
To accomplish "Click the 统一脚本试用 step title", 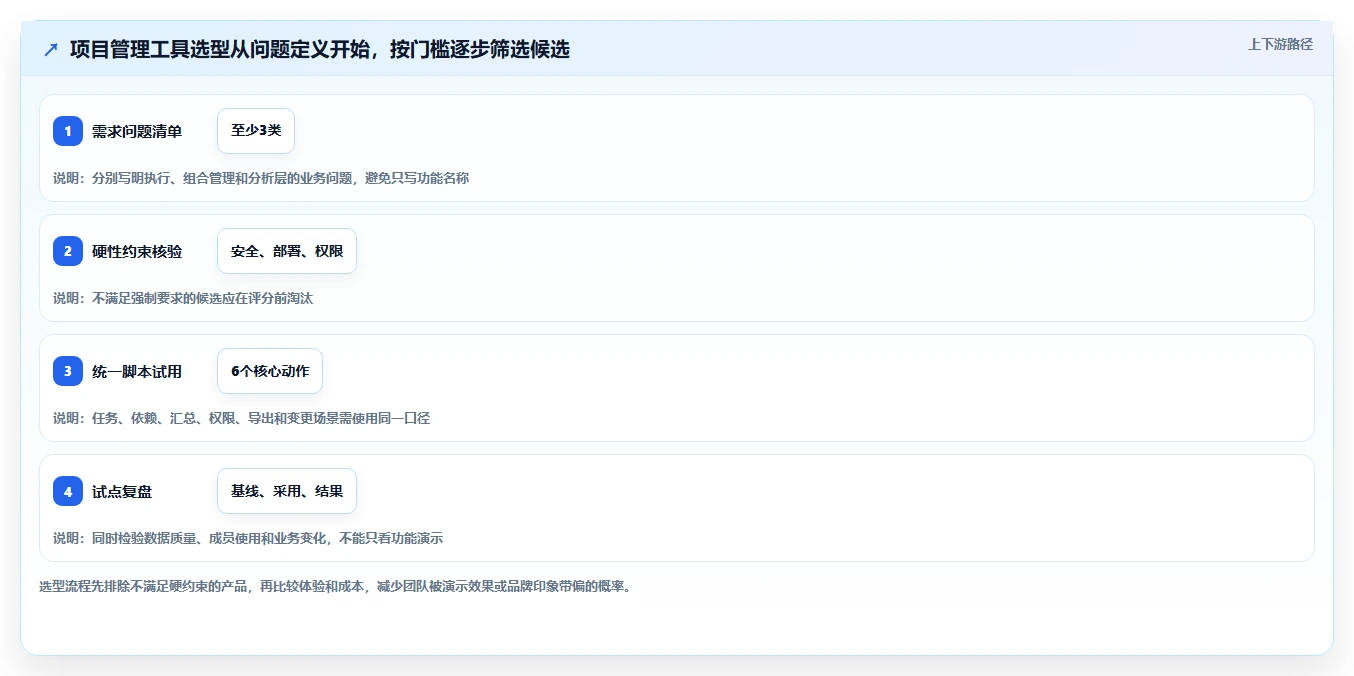I will (137, 371).
